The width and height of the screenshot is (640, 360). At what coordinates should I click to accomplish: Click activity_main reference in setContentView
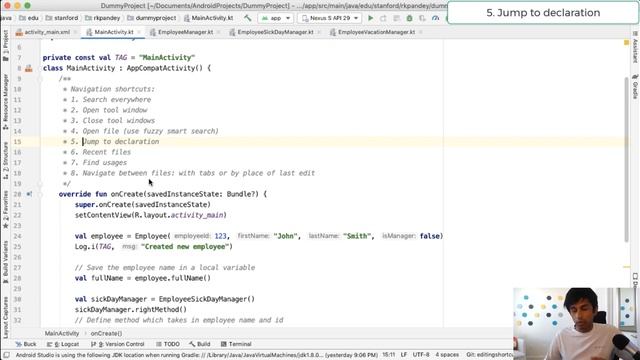(197, 215)
